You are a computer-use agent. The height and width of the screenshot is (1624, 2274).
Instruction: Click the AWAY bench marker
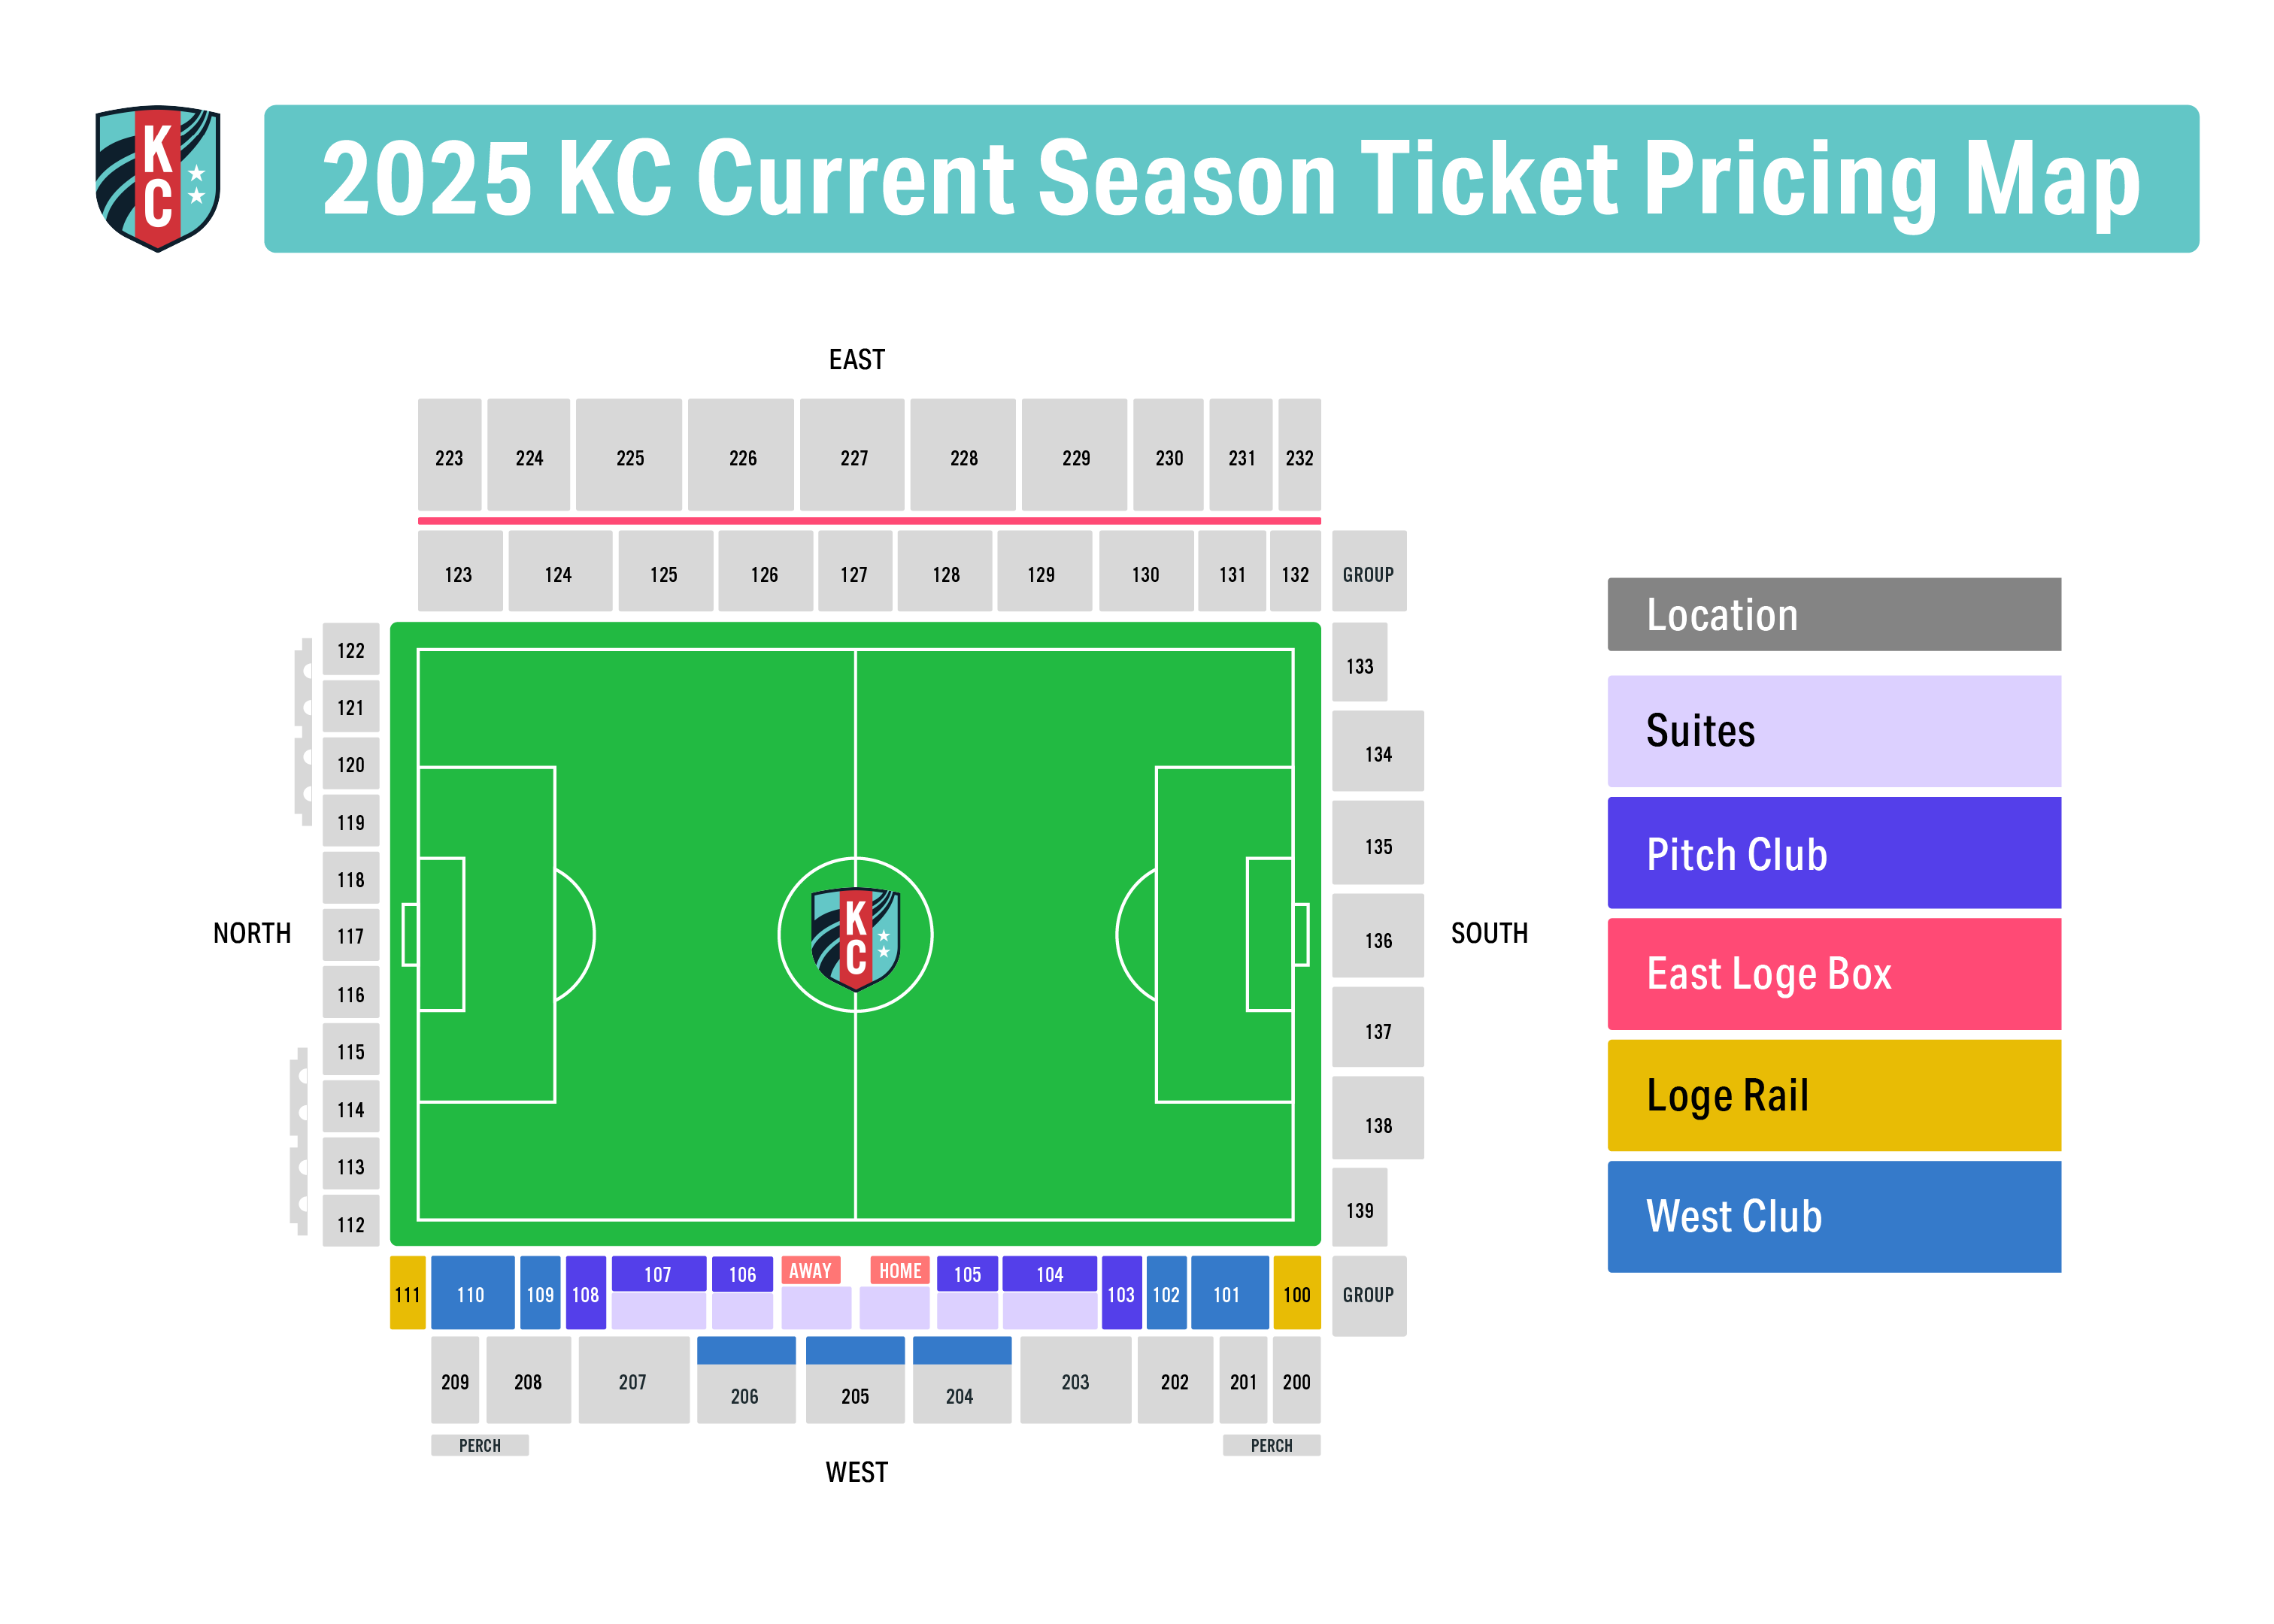point(810,1270)
